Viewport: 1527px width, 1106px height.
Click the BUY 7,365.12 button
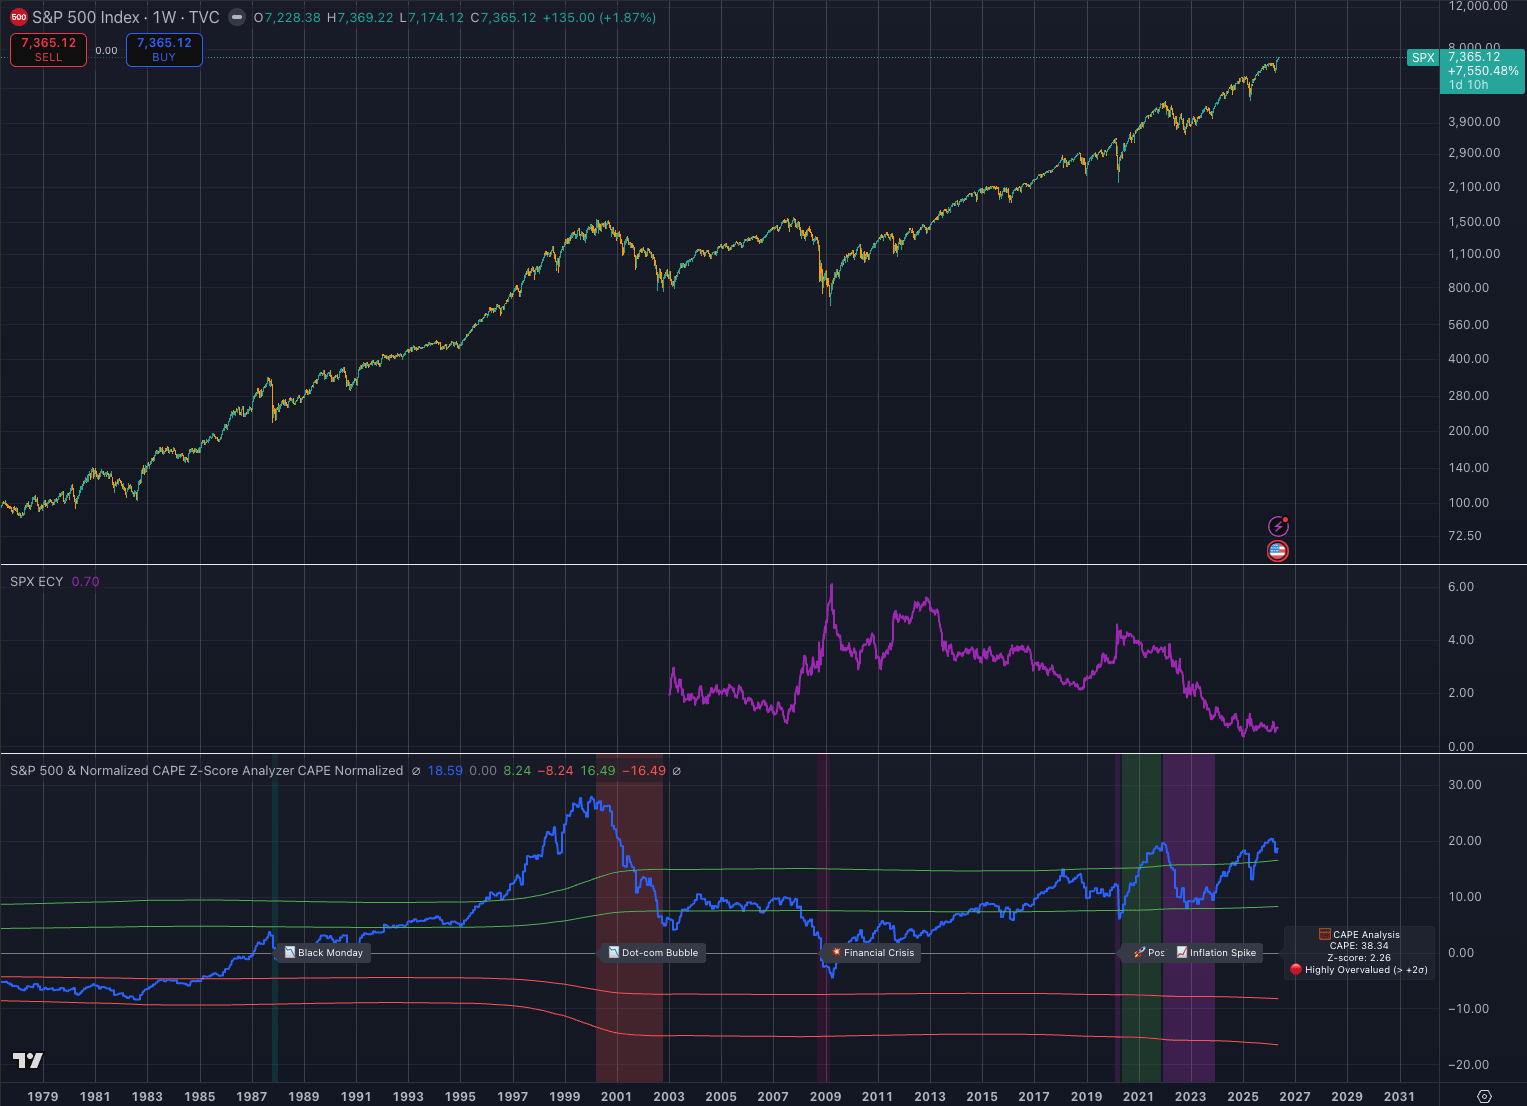tap(164, 49)
